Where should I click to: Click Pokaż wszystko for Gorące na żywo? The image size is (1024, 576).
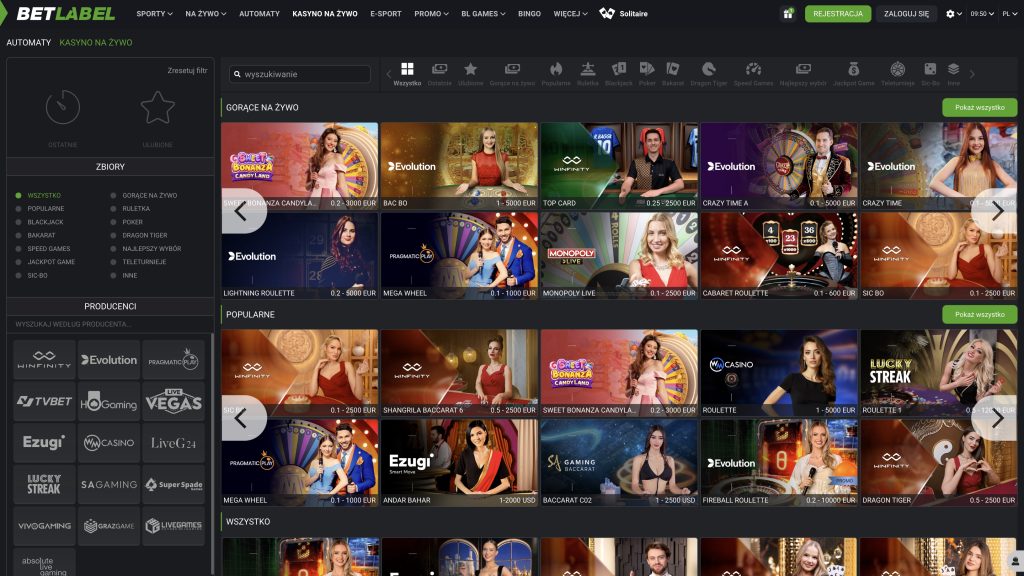click(x=979, y=107)
